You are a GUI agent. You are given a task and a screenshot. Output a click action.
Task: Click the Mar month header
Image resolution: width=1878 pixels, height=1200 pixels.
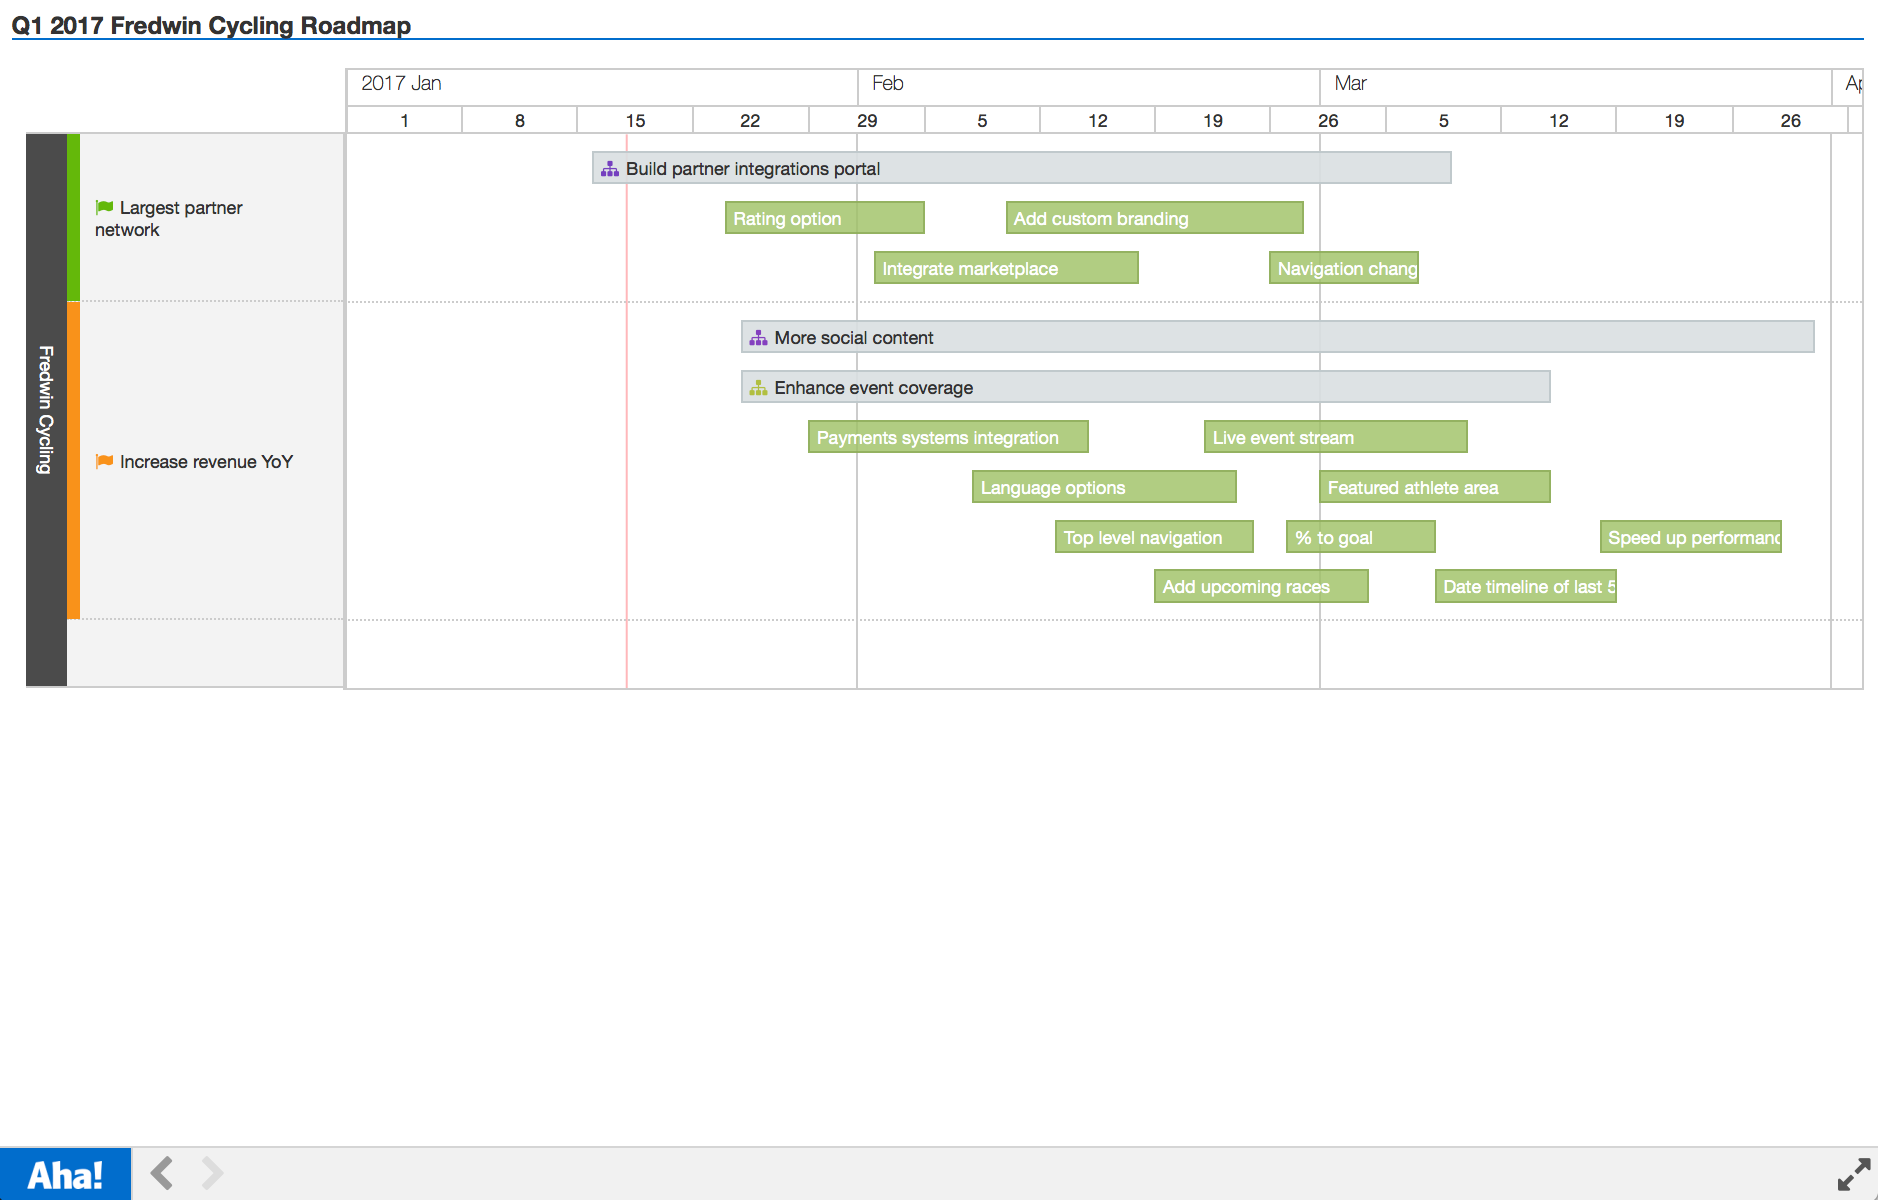1350,83
